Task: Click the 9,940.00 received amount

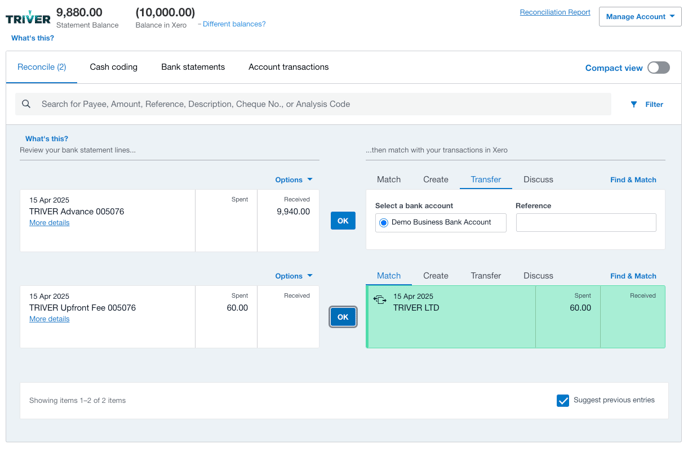Action: pos(293,212)
